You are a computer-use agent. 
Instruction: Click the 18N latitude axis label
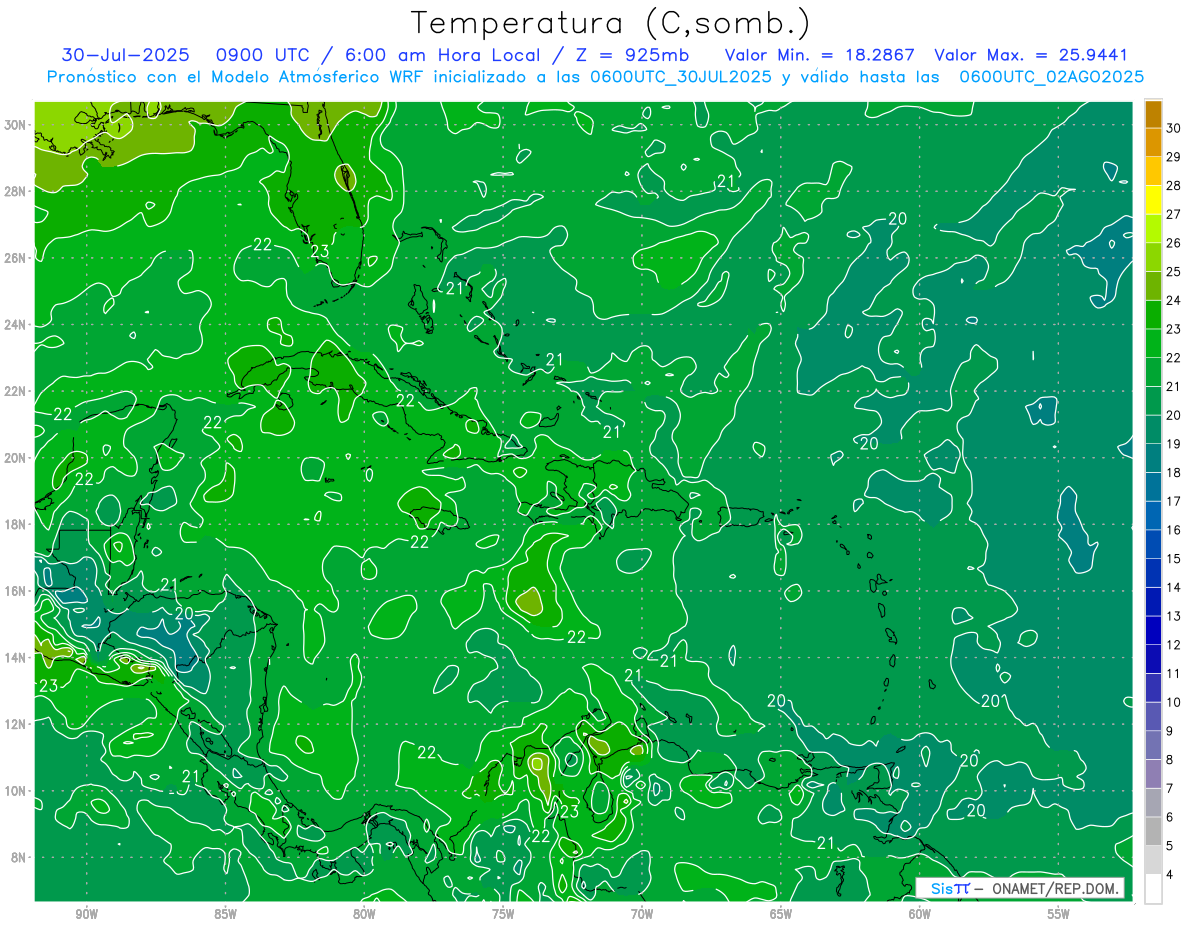(17, 524)
